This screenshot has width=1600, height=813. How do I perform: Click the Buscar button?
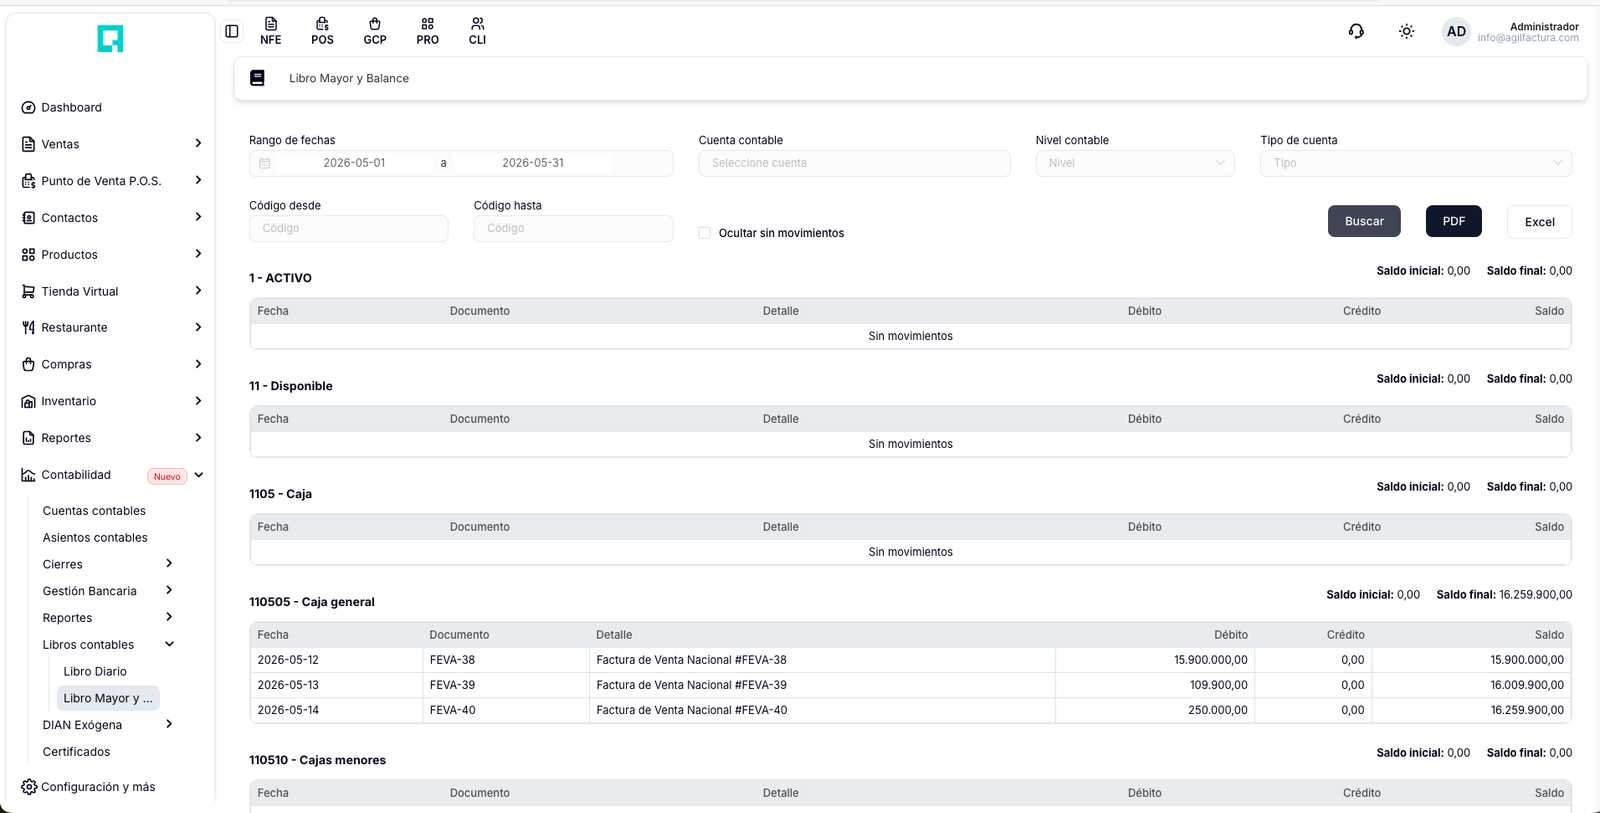(x=1364, y=221)
